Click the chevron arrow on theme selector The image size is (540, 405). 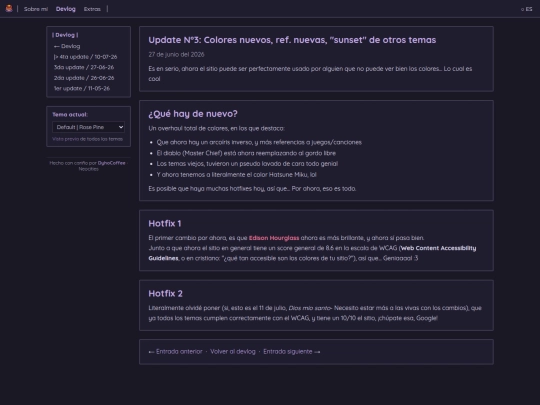coord(121,127)
